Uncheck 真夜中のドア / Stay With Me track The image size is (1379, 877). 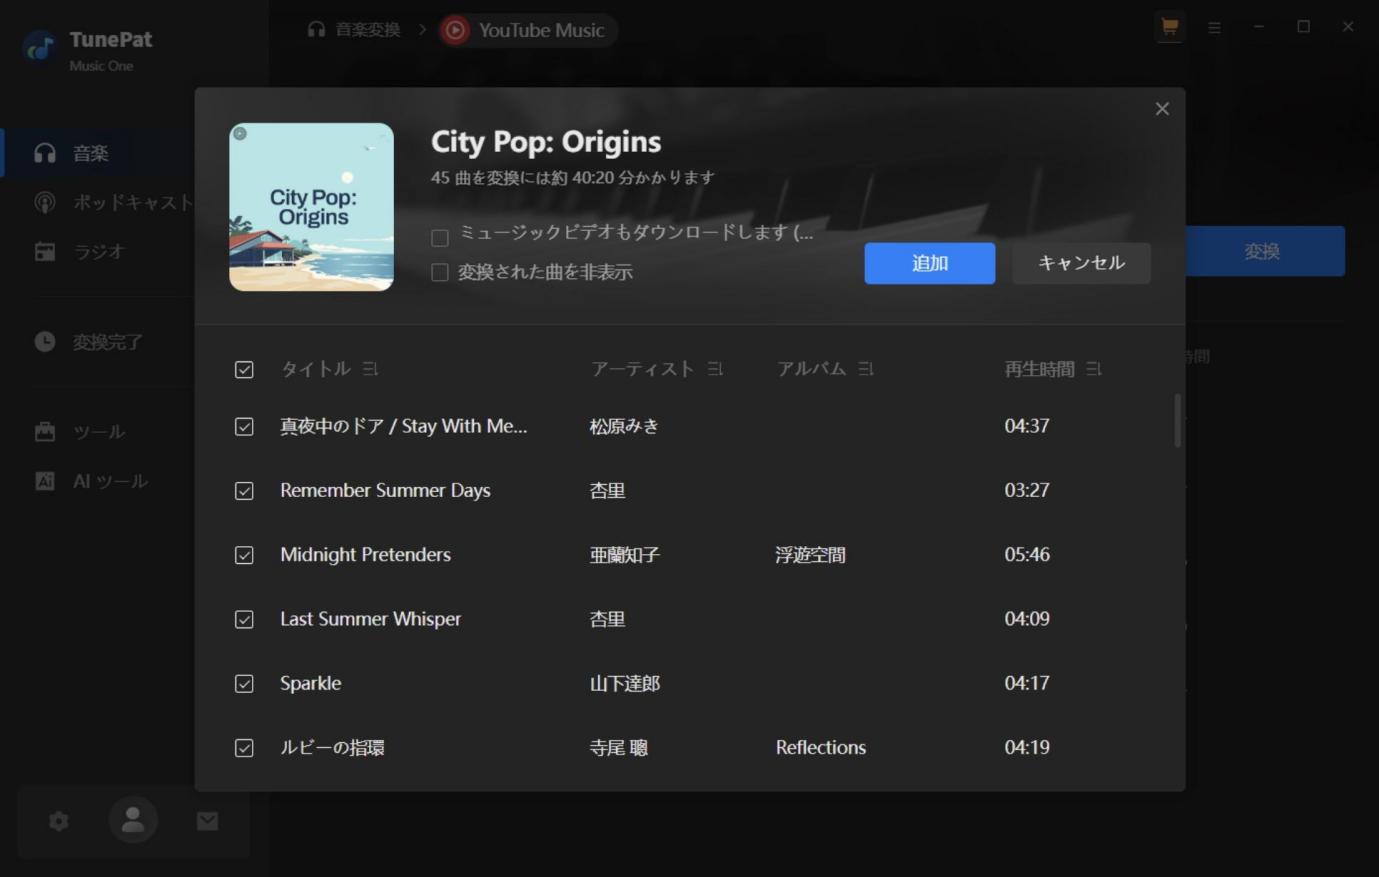244,427
